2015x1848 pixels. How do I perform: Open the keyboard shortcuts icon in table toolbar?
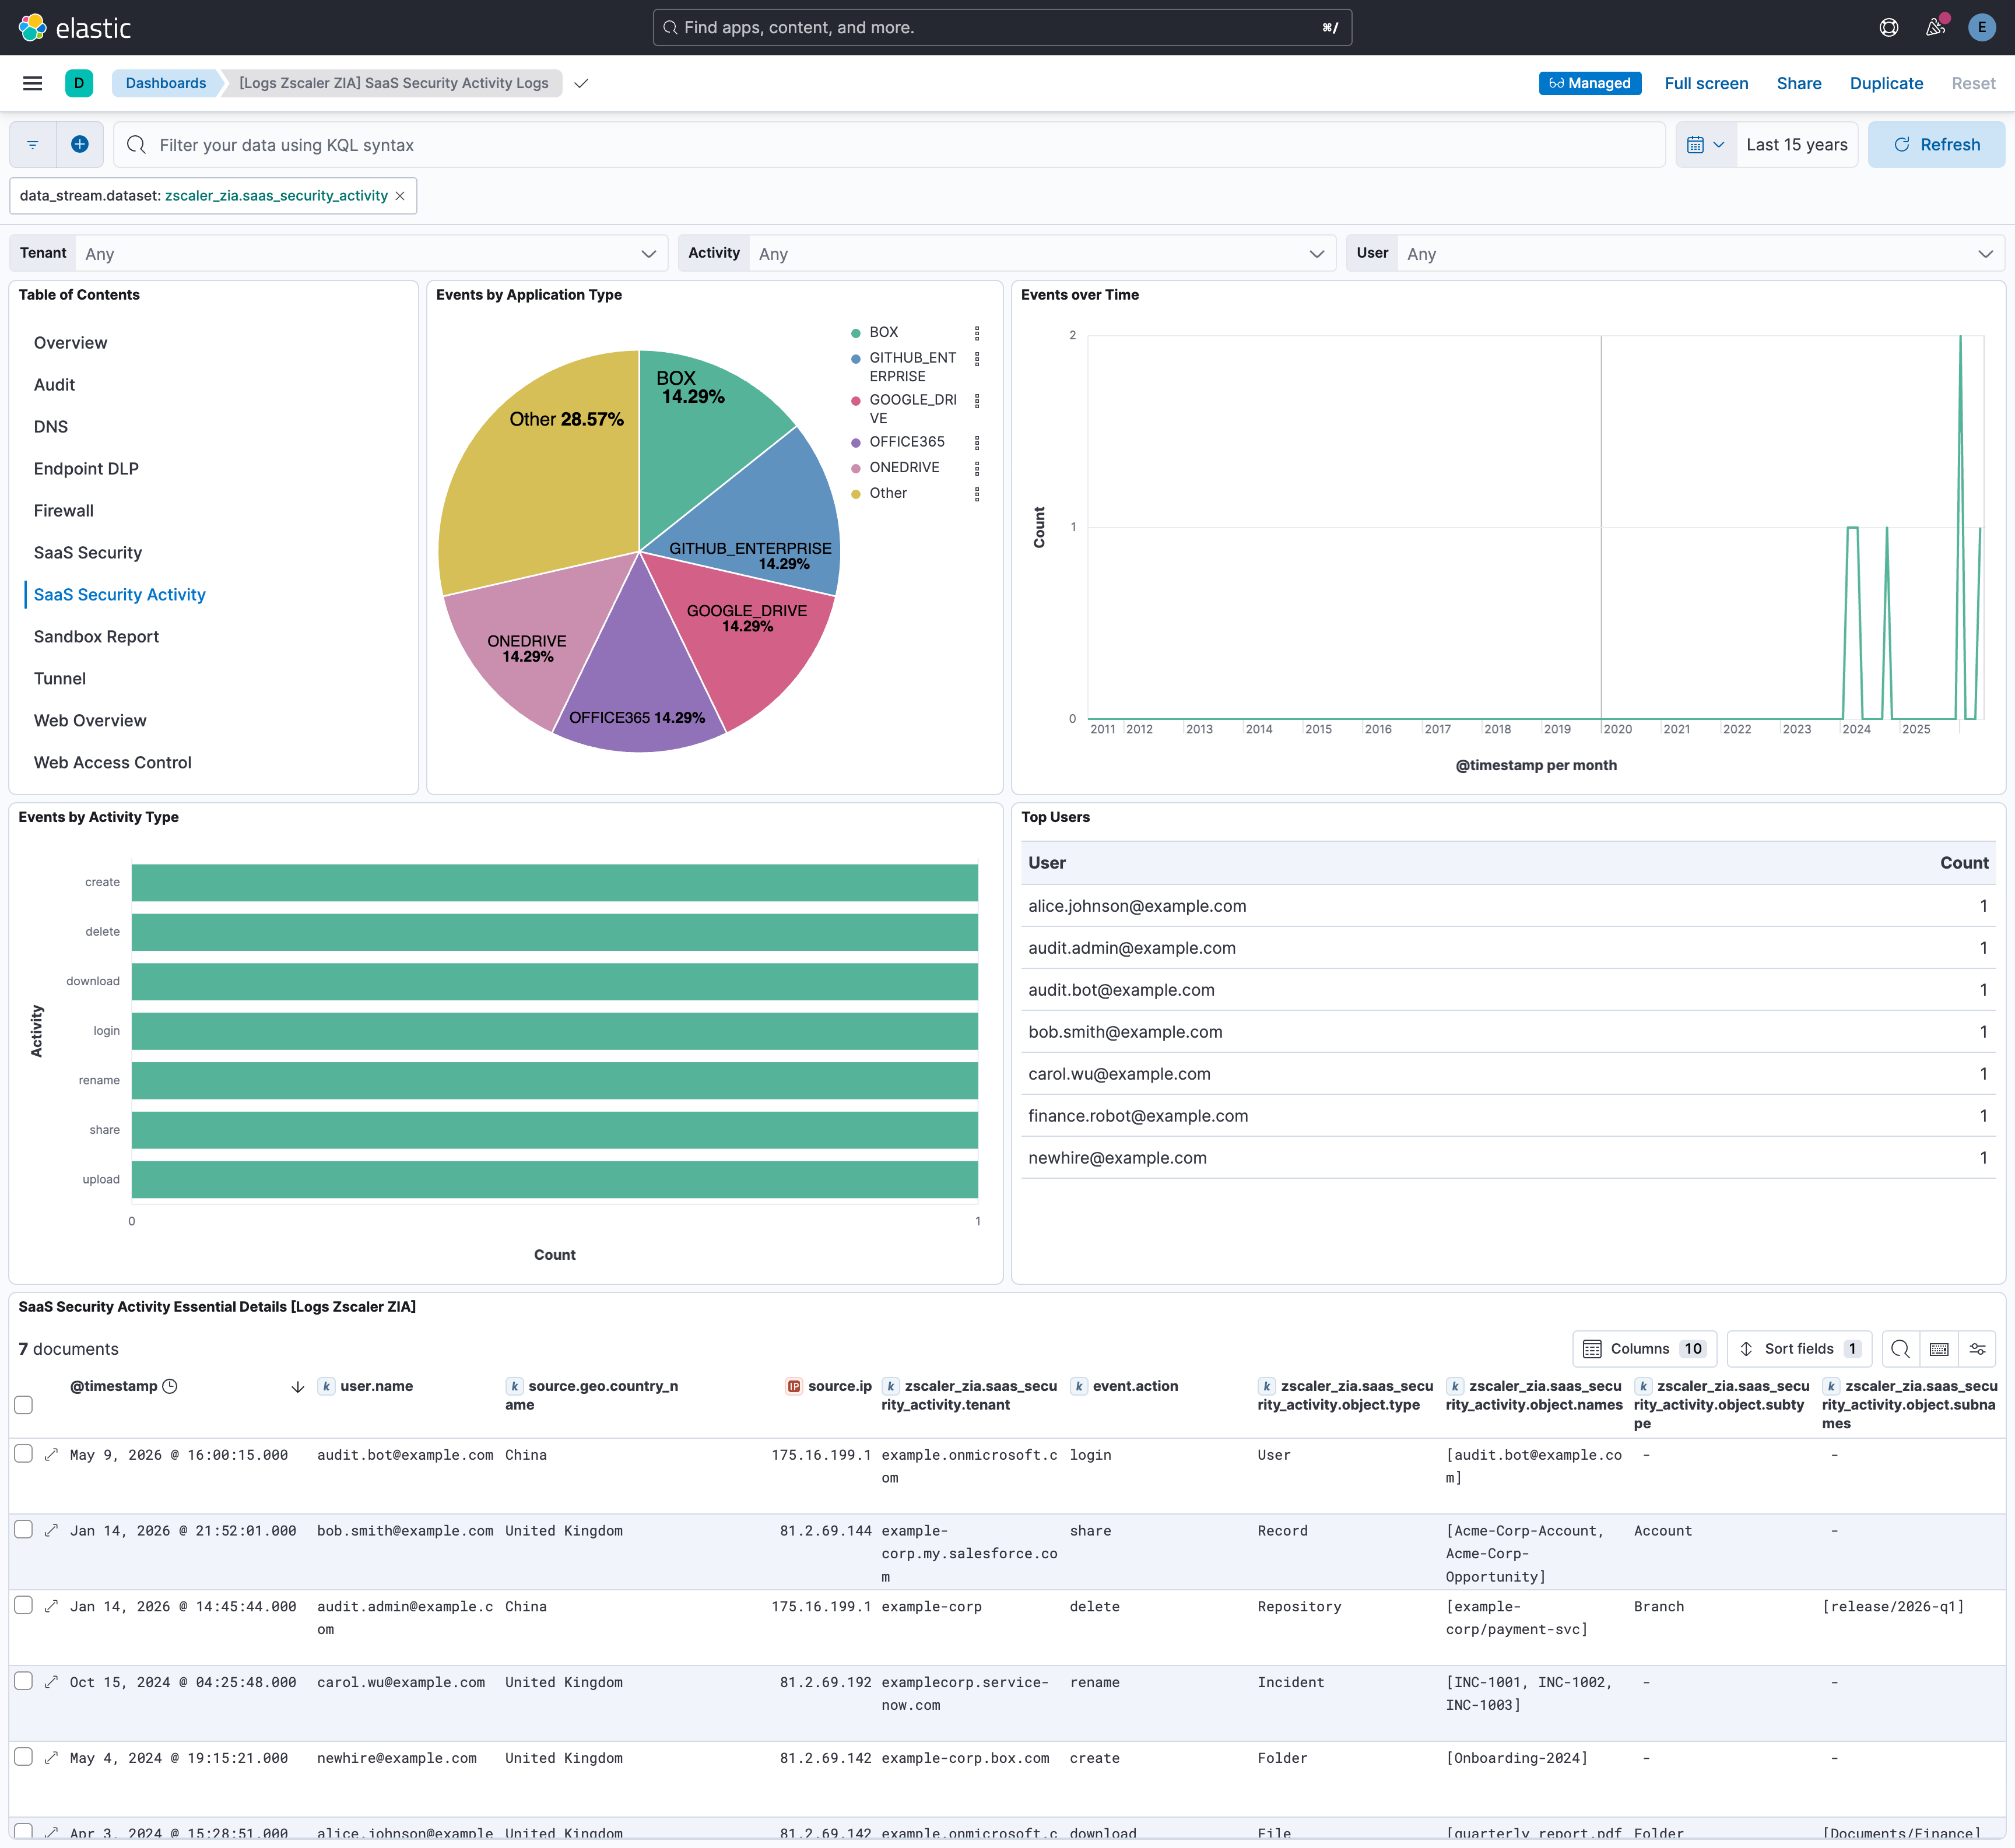click(1938, 1349)
